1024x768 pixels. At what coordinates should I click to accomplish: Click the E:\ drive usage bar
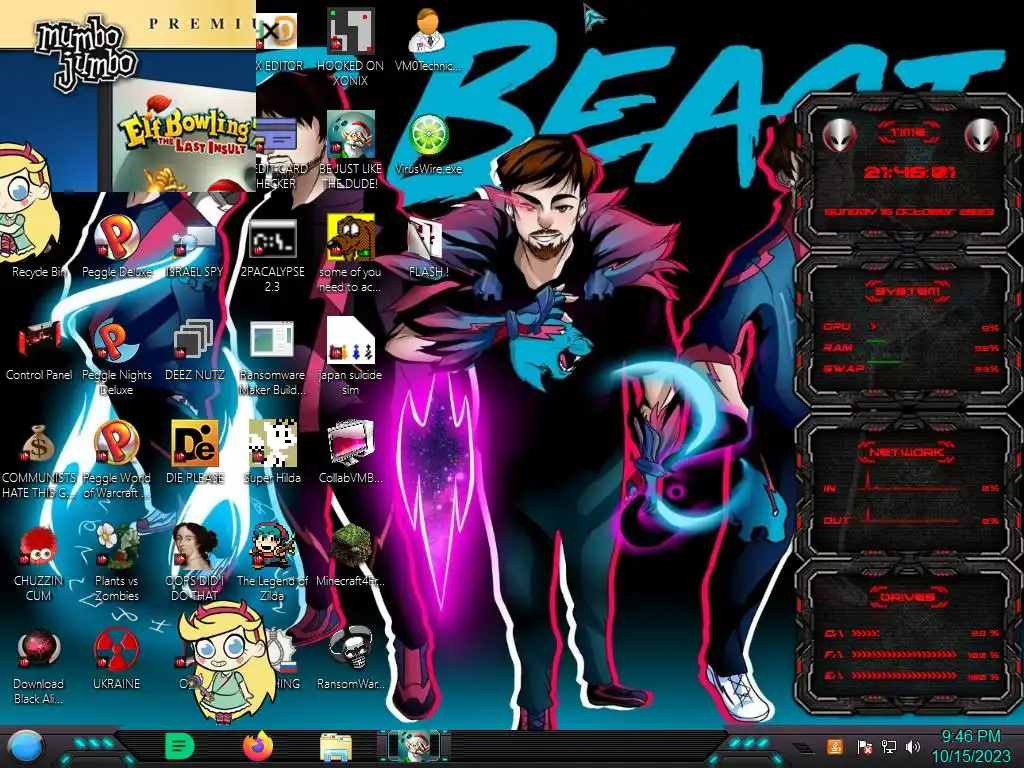tap(912, 676)
